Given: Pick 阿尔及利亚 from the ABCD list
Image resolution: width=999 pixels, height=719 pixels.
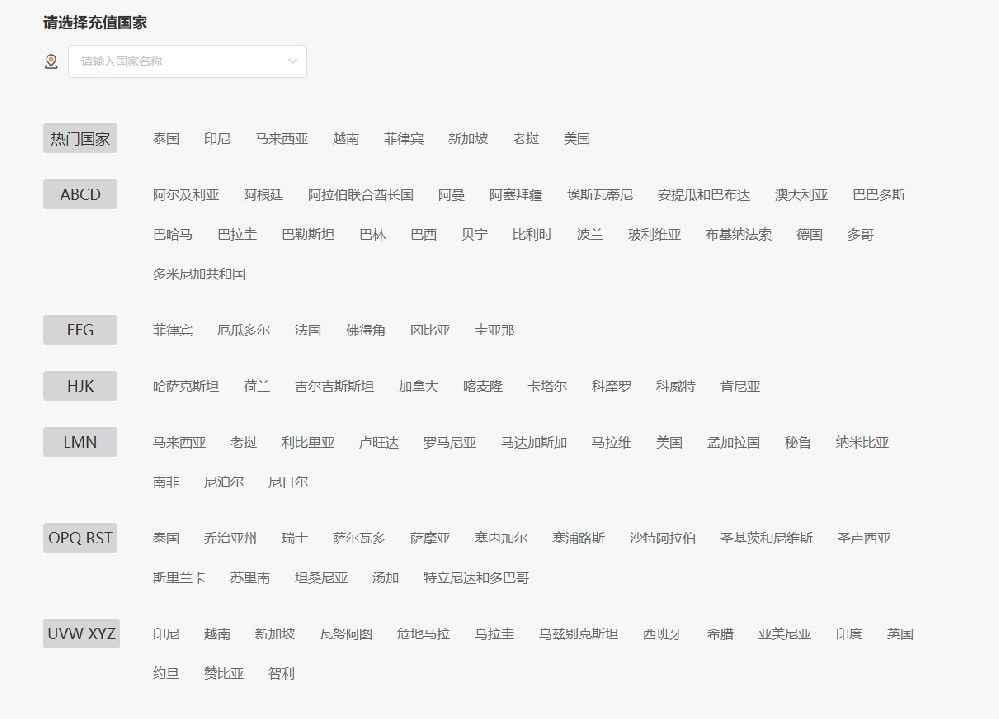Looking at the screenshot, I should [x=186, y=195].
